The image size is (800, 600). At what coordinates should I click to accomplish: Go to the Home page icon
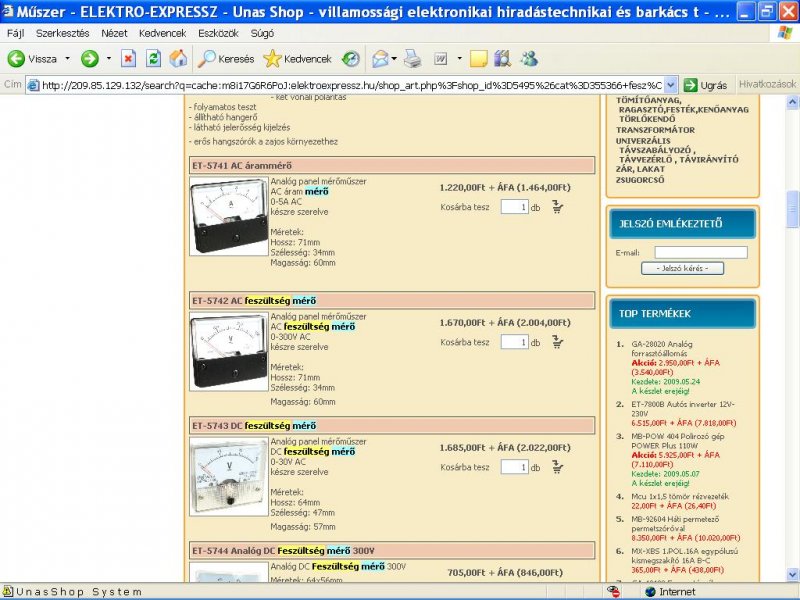coord(178,59)
